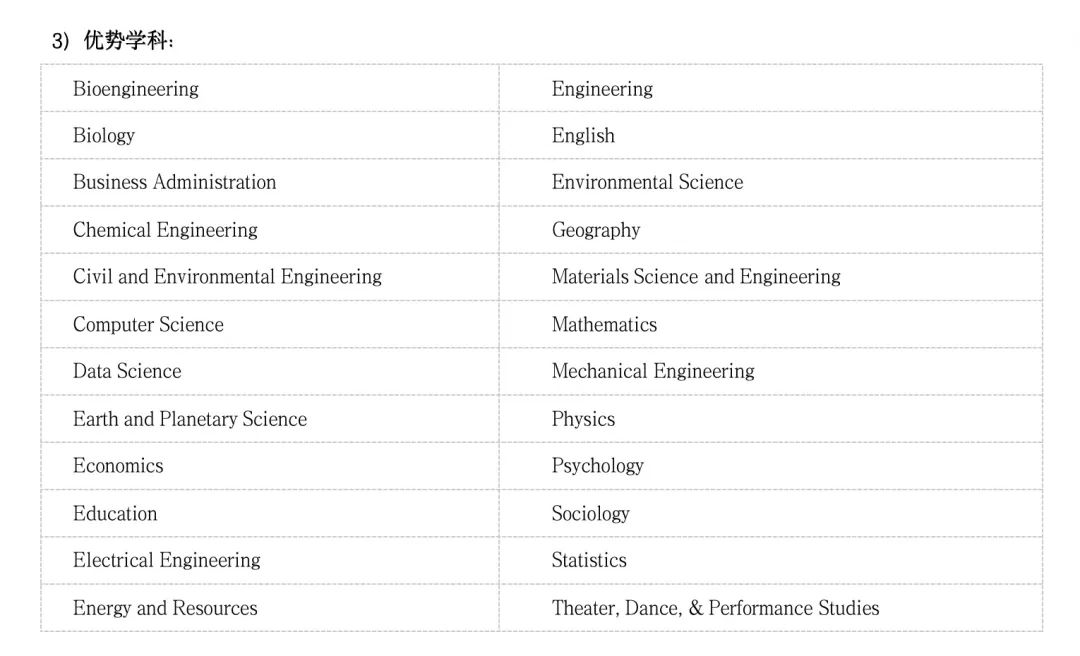Click Mechanical Engineering entry
Image resolution: width=1080 pixels, height=656 pixels.
click(653, 372)
